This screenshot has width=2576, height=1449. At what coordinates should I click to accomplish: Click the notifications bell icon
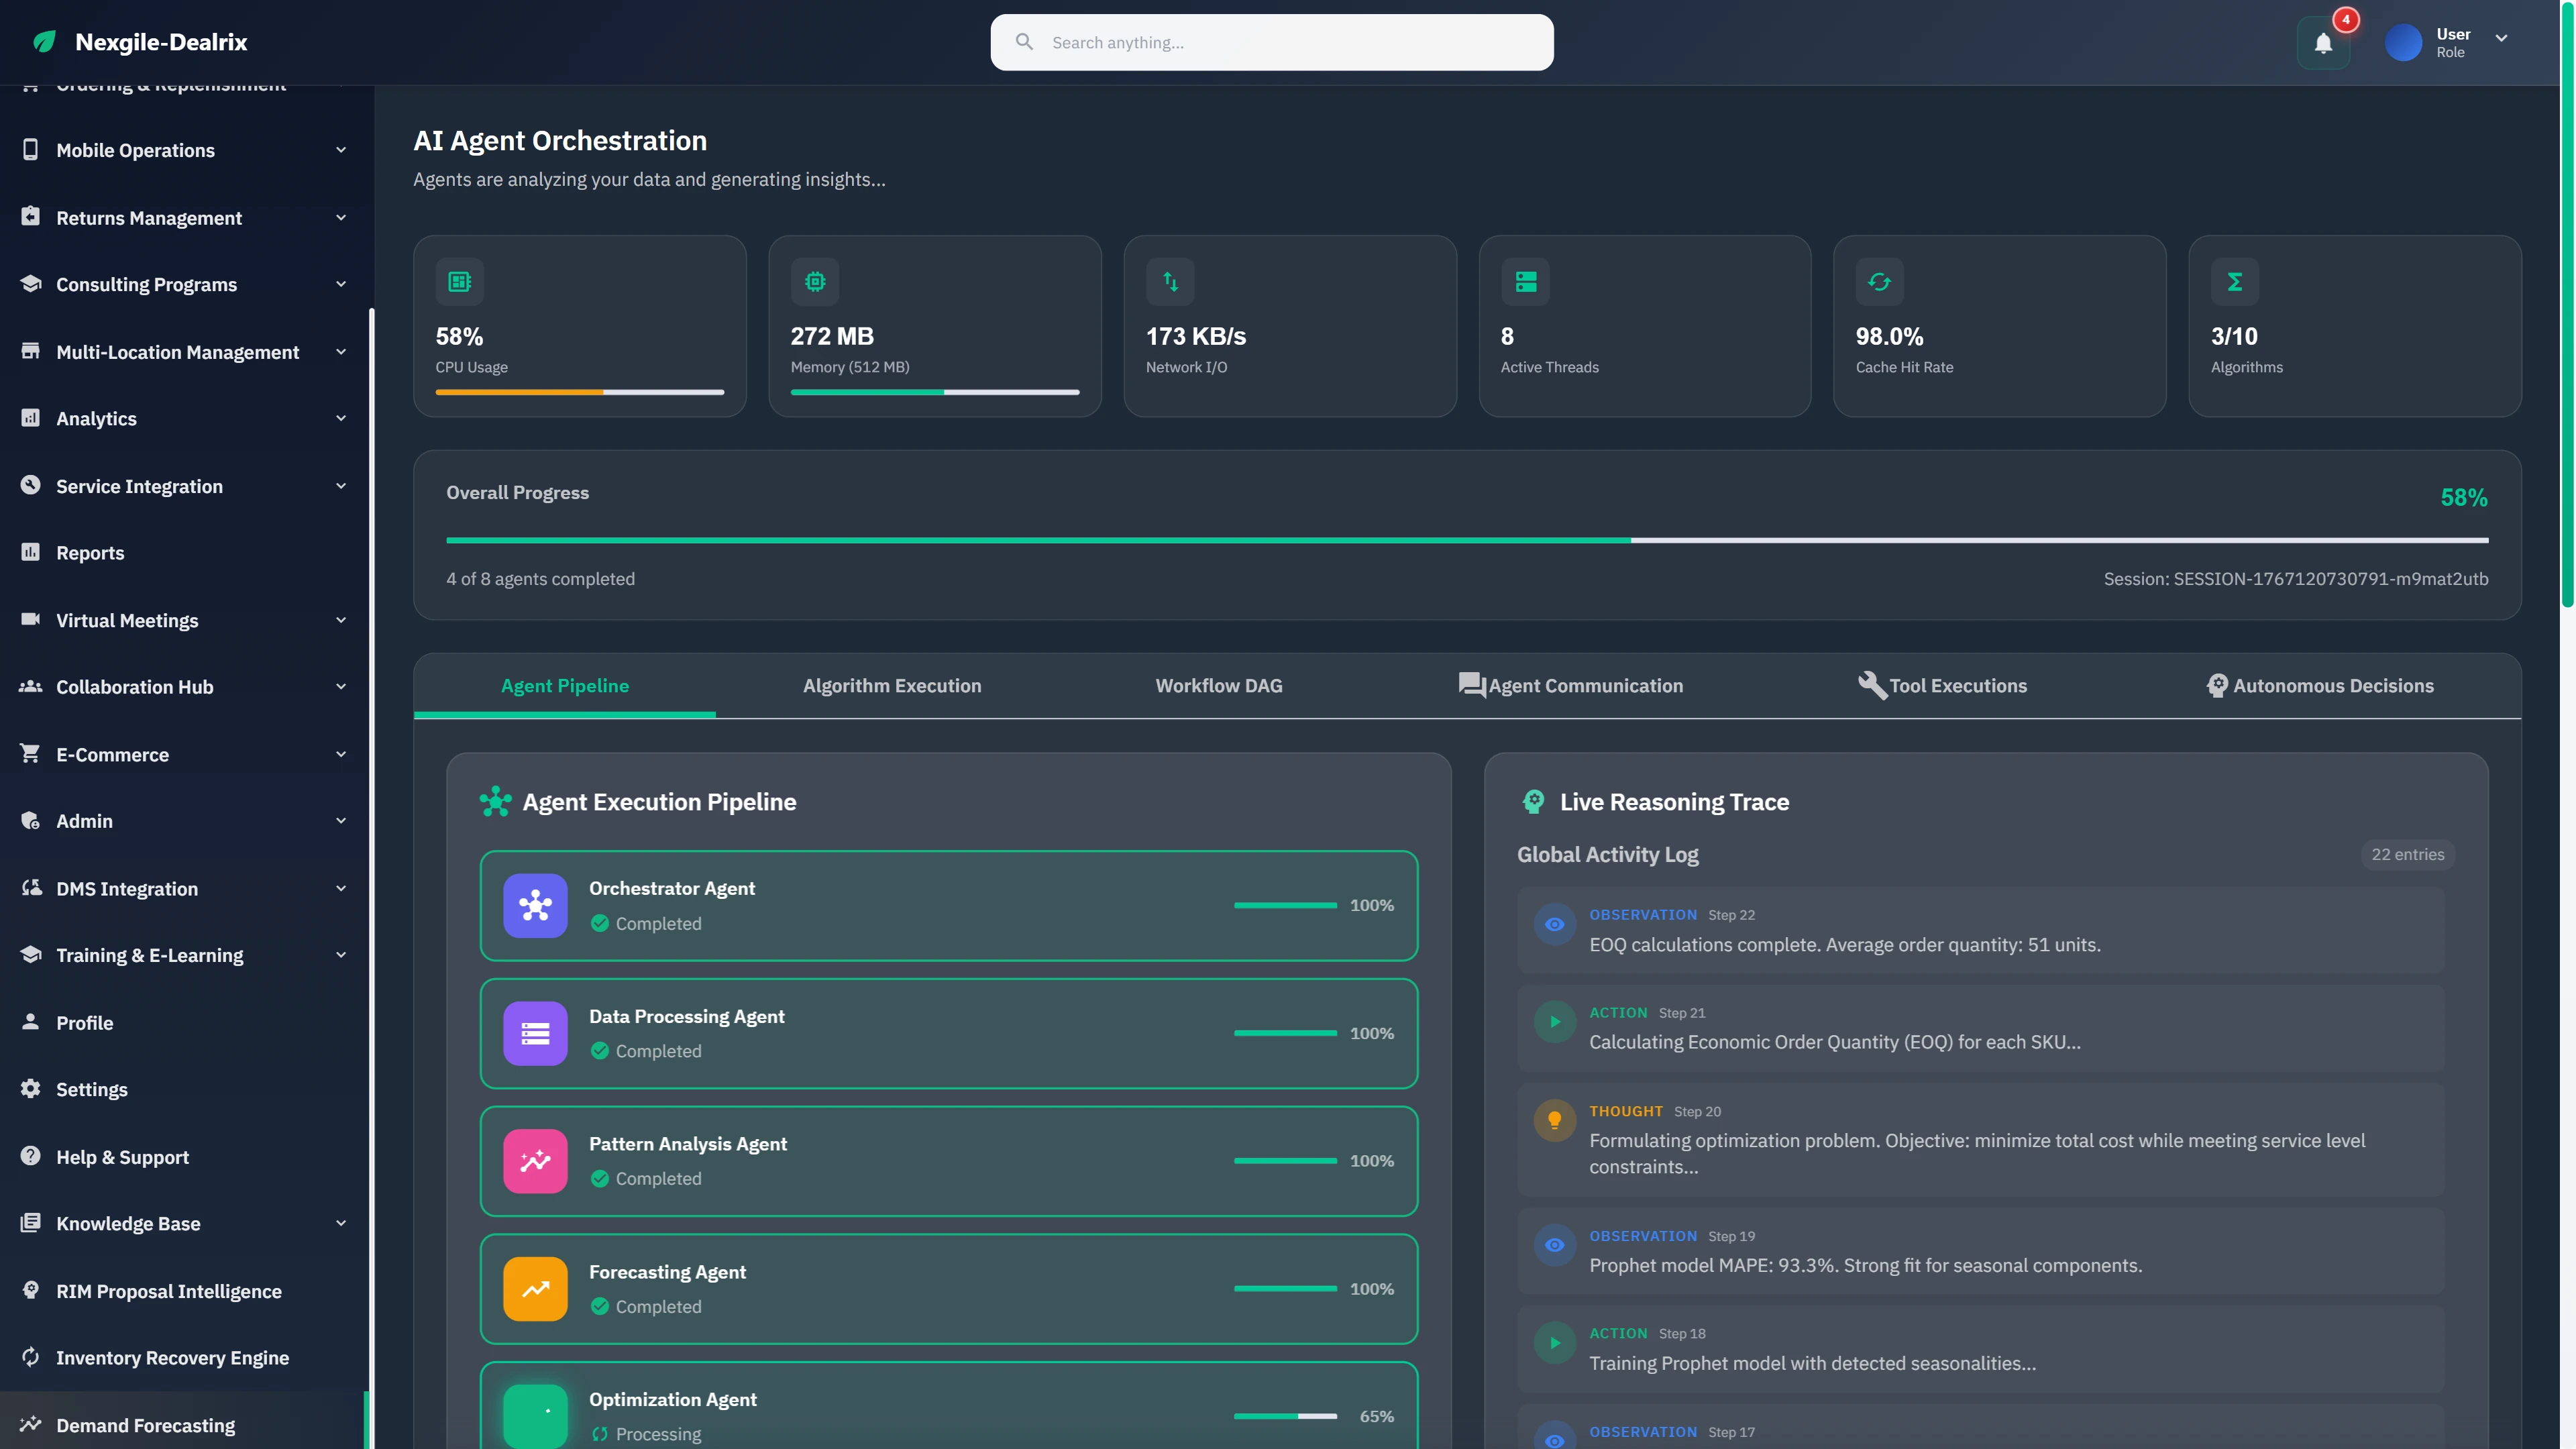pyautogui.click(x=2322, y=42)
